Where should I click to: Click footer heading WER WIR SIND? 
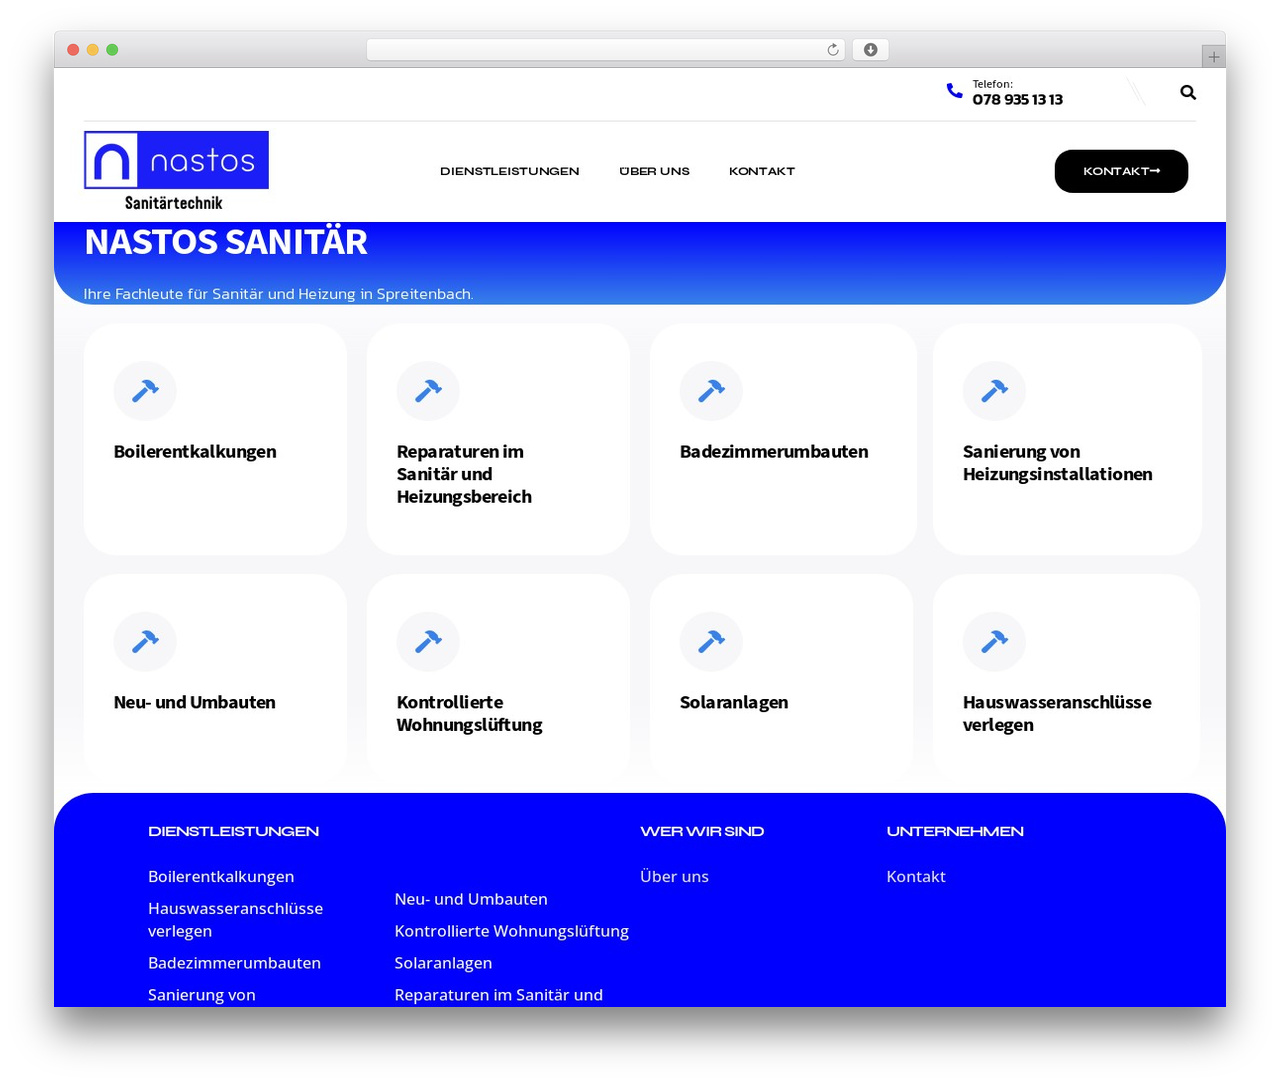tap(702, 831)
